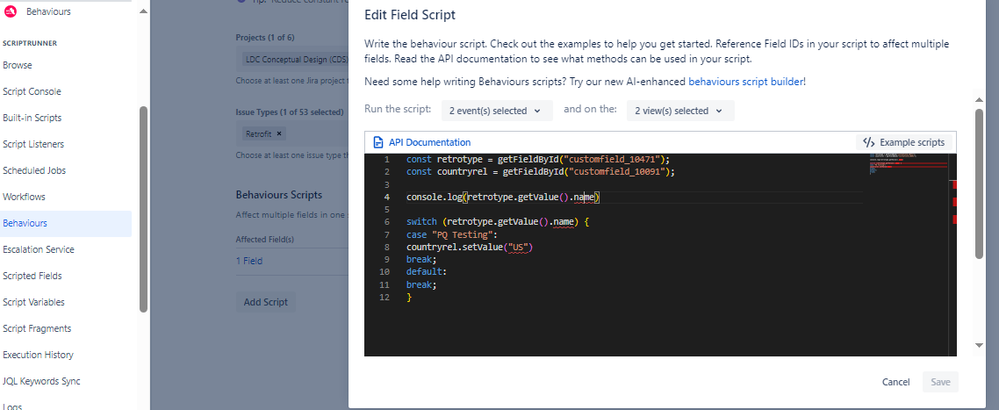Open the behaviours script builder link
Image resolution: width=999 pixels, height=410 pixels.
pyautogui.click(x=746, y=80)
